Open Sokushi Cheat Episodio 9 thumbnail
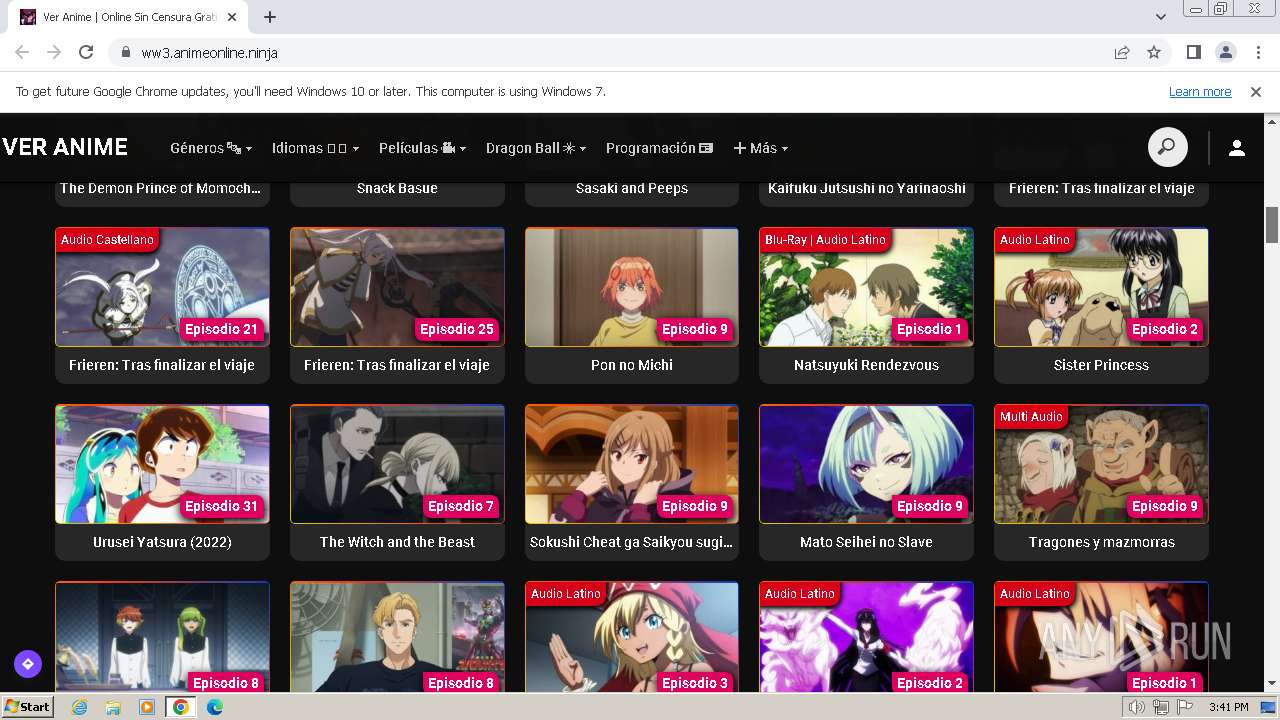 point(632,464)
